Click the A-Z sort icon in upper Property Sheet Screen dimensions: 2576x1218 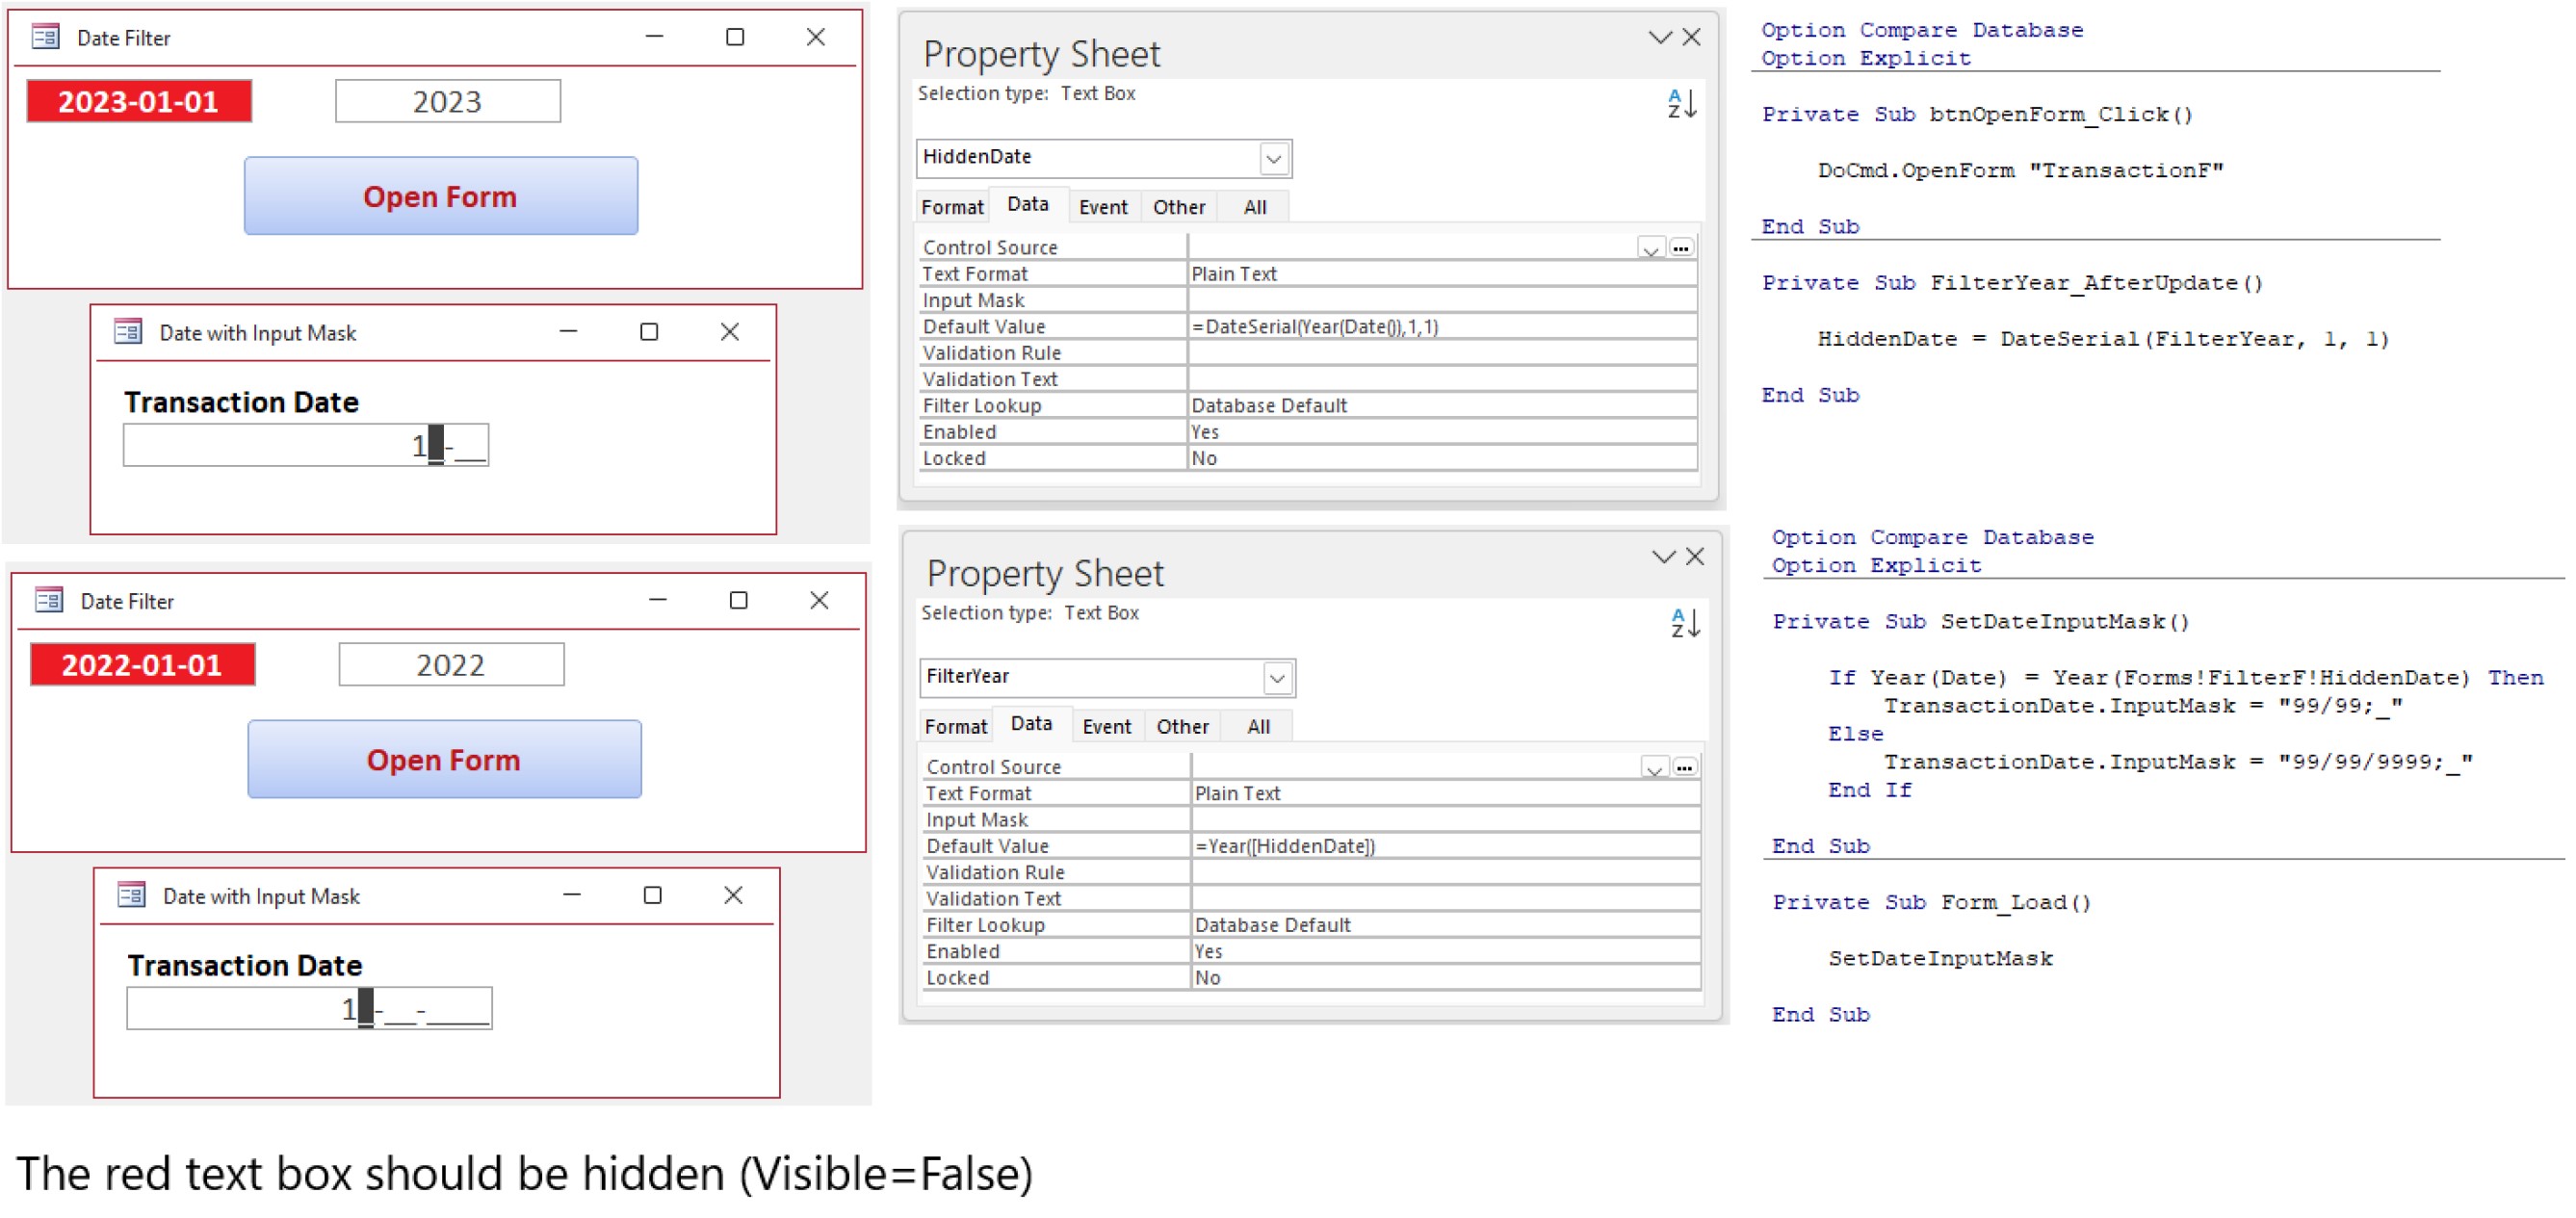(1684, 102)
